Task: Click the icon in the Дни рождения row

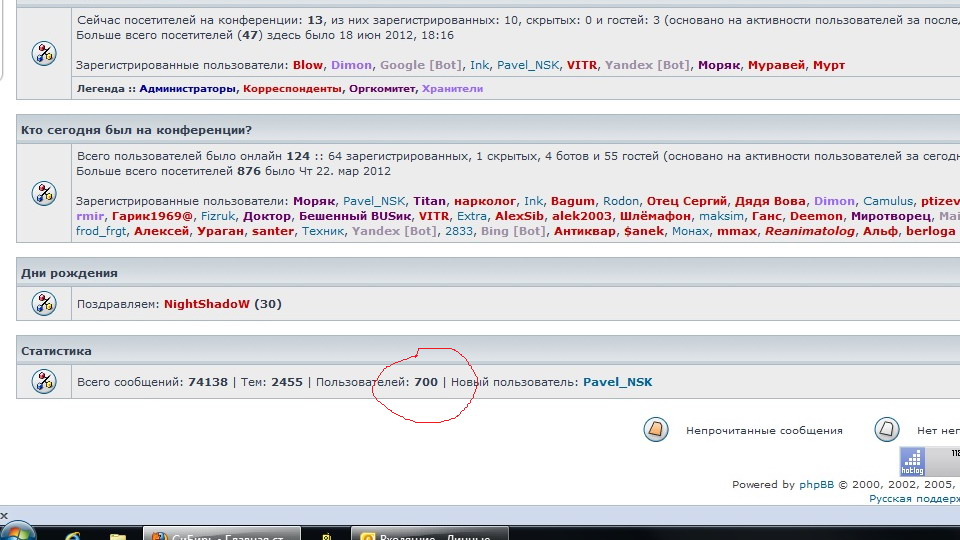Action: pyautogui.click(x=44, y=303)
